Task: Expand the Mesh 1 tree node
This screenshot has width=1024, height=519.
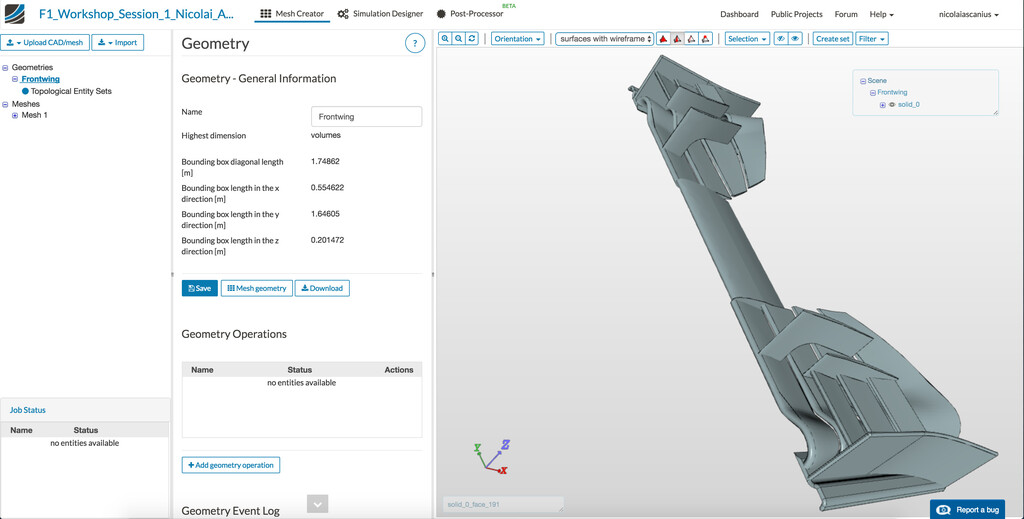Action: pos(15,116)
